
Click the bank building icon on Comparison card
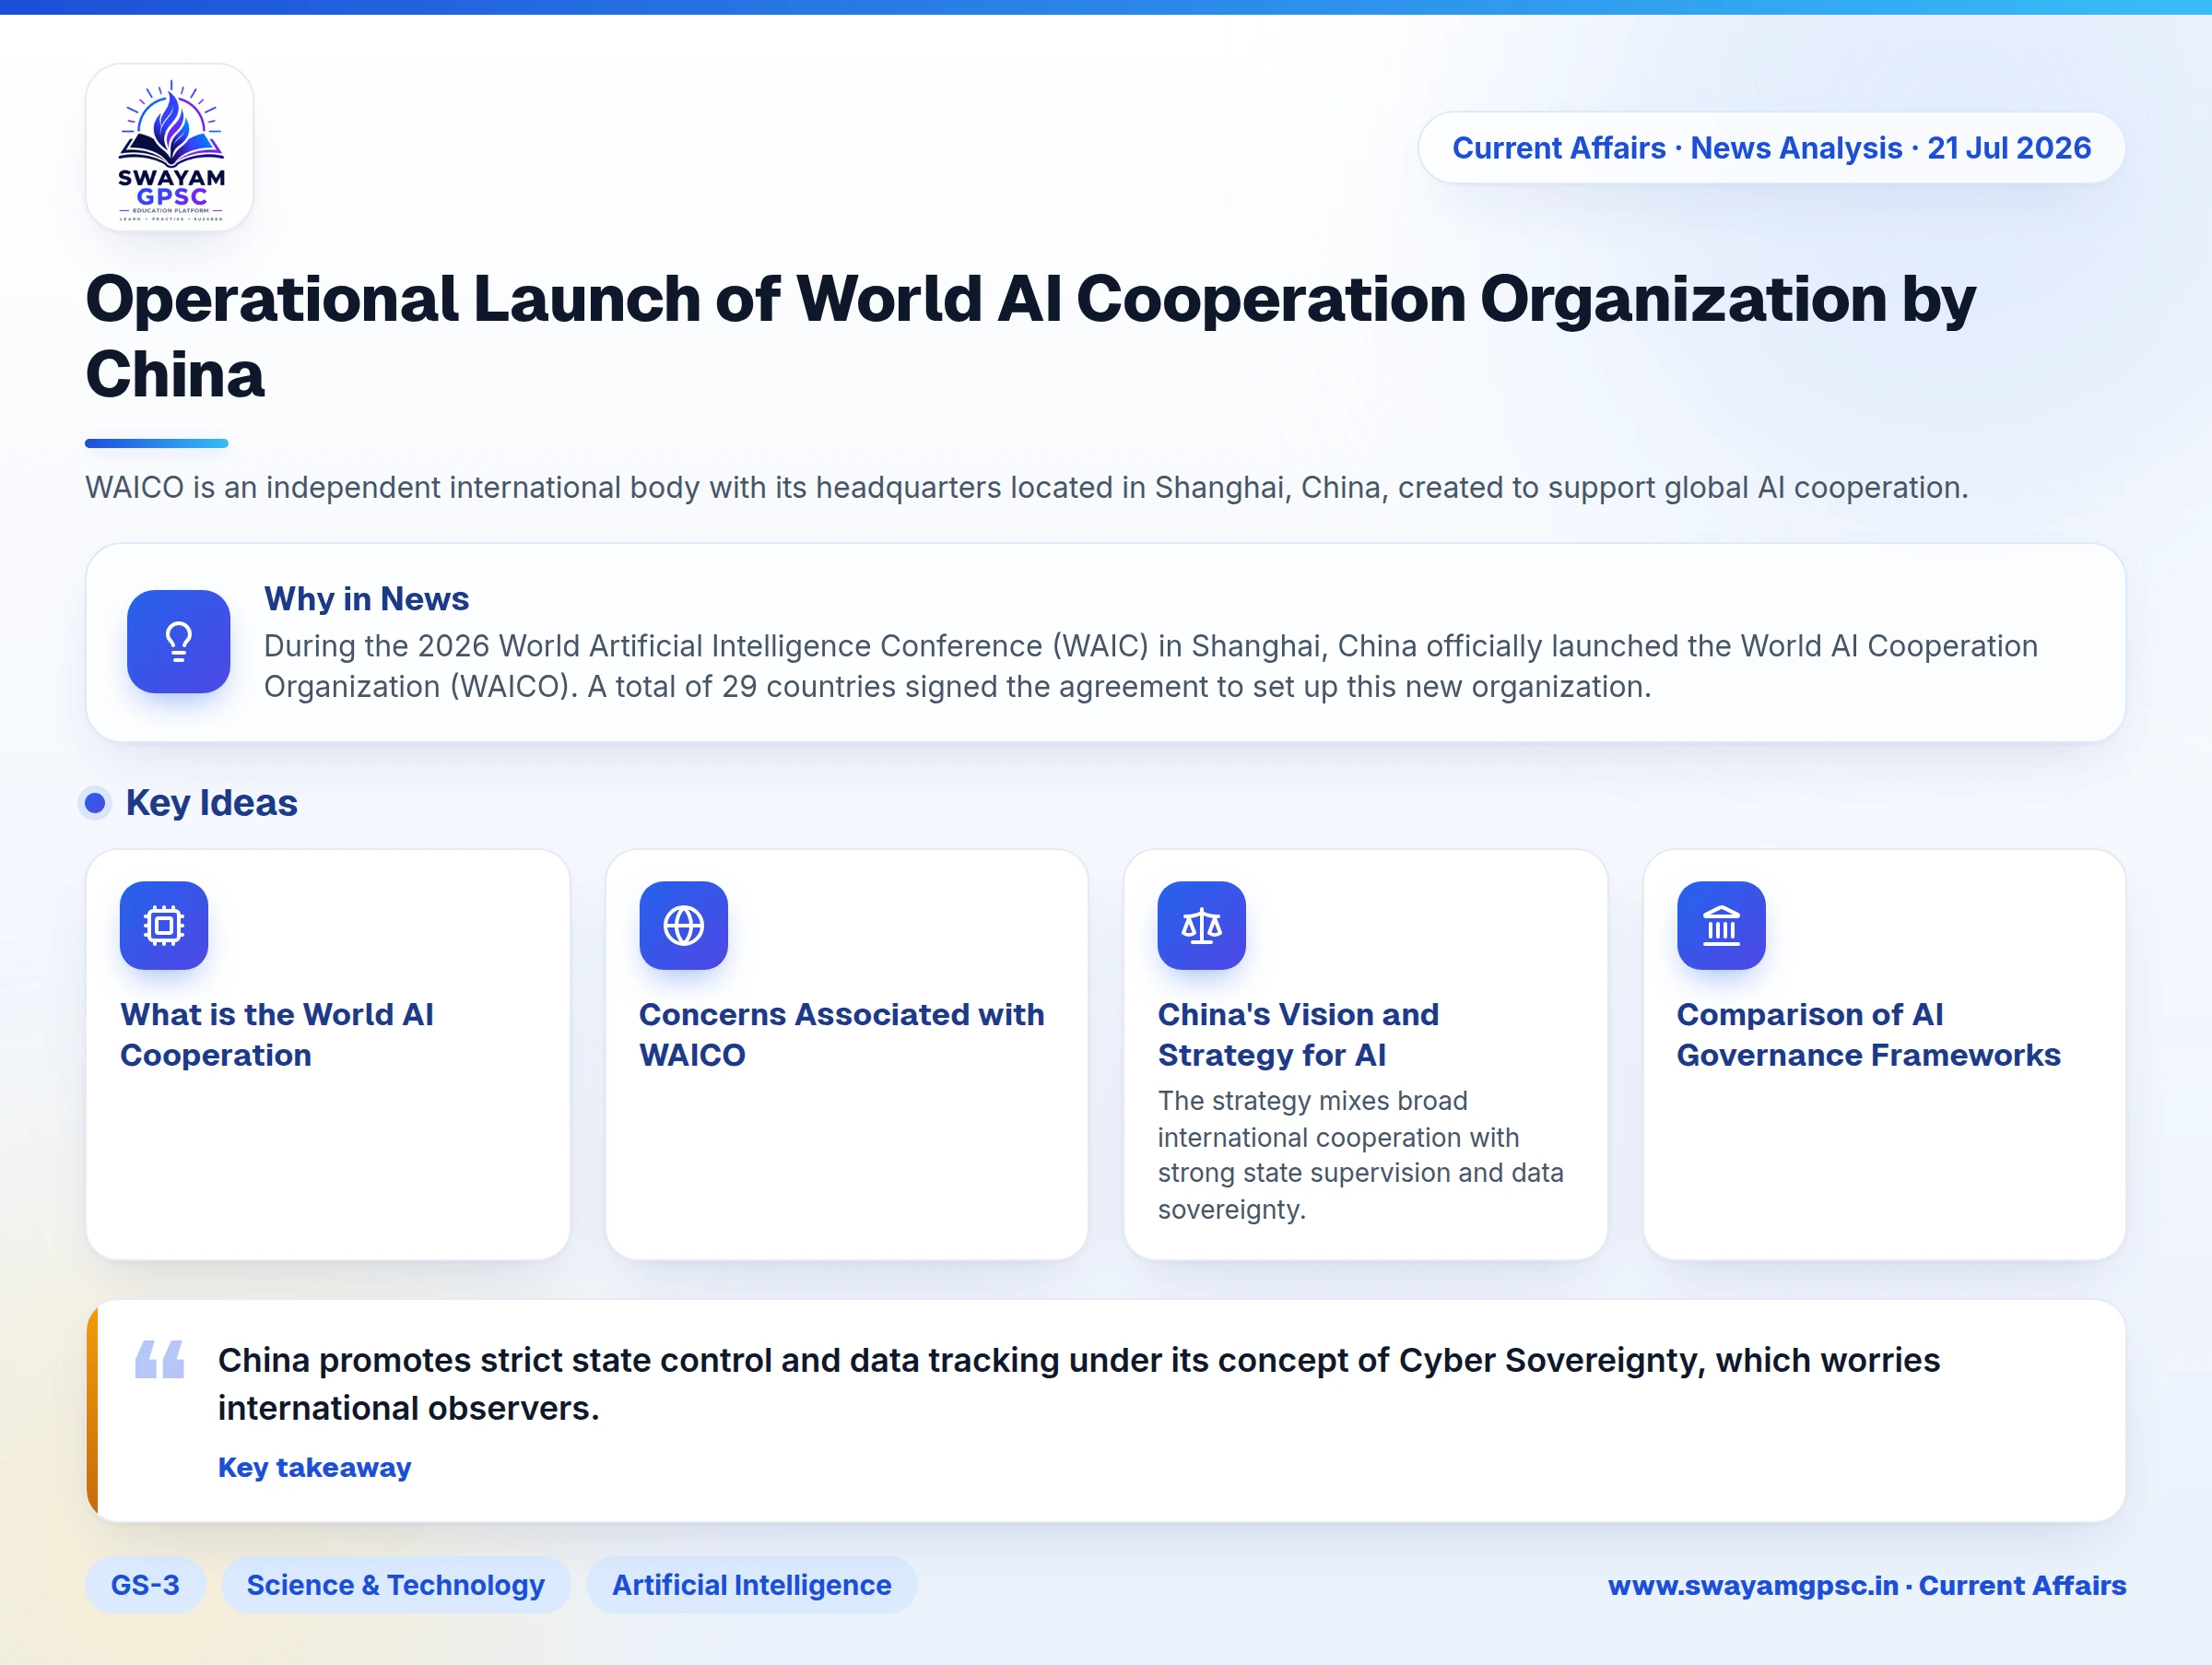coord(1721,925)
